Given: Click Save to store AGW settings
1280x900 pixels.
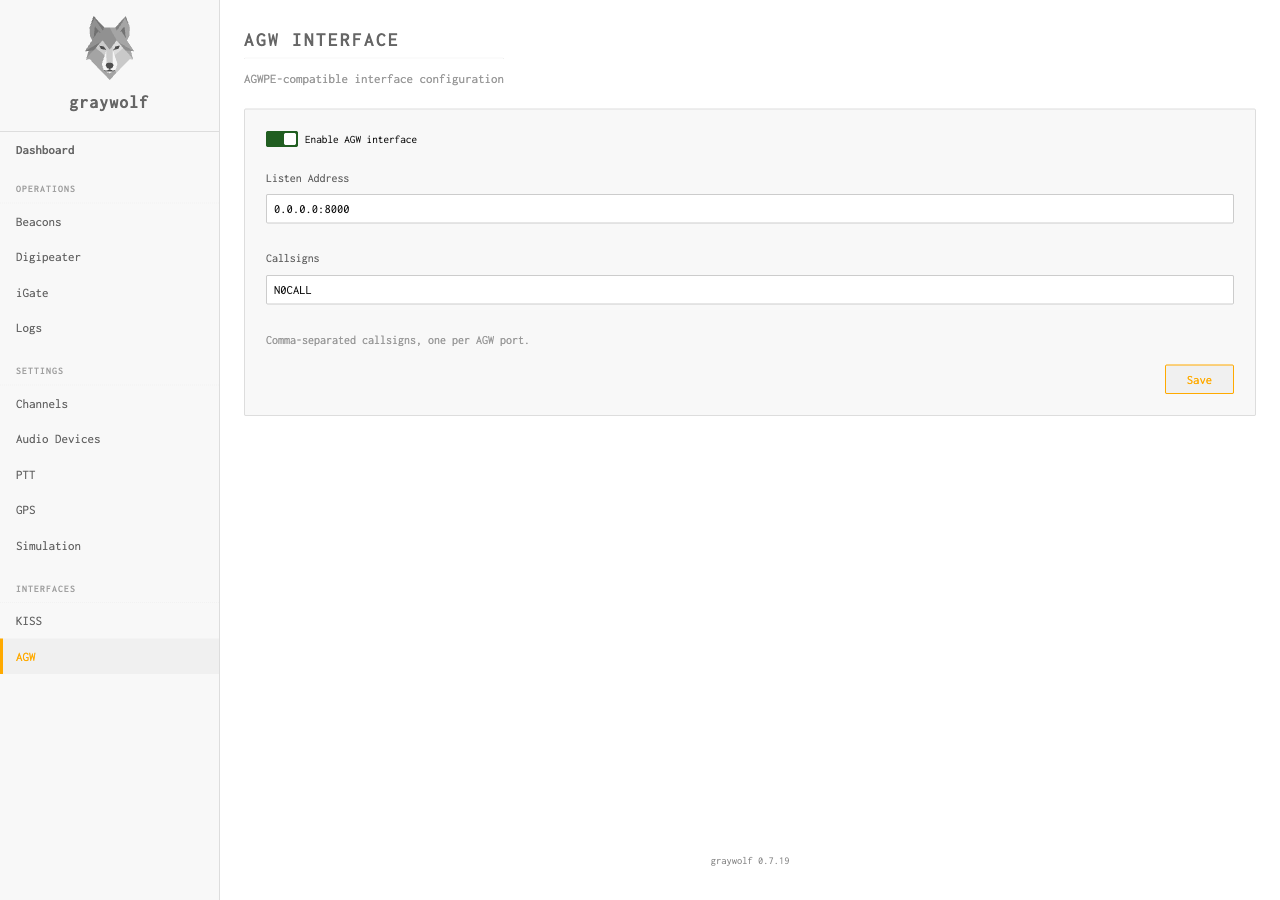Looking at the screenshot, I should coord(1198,379).
